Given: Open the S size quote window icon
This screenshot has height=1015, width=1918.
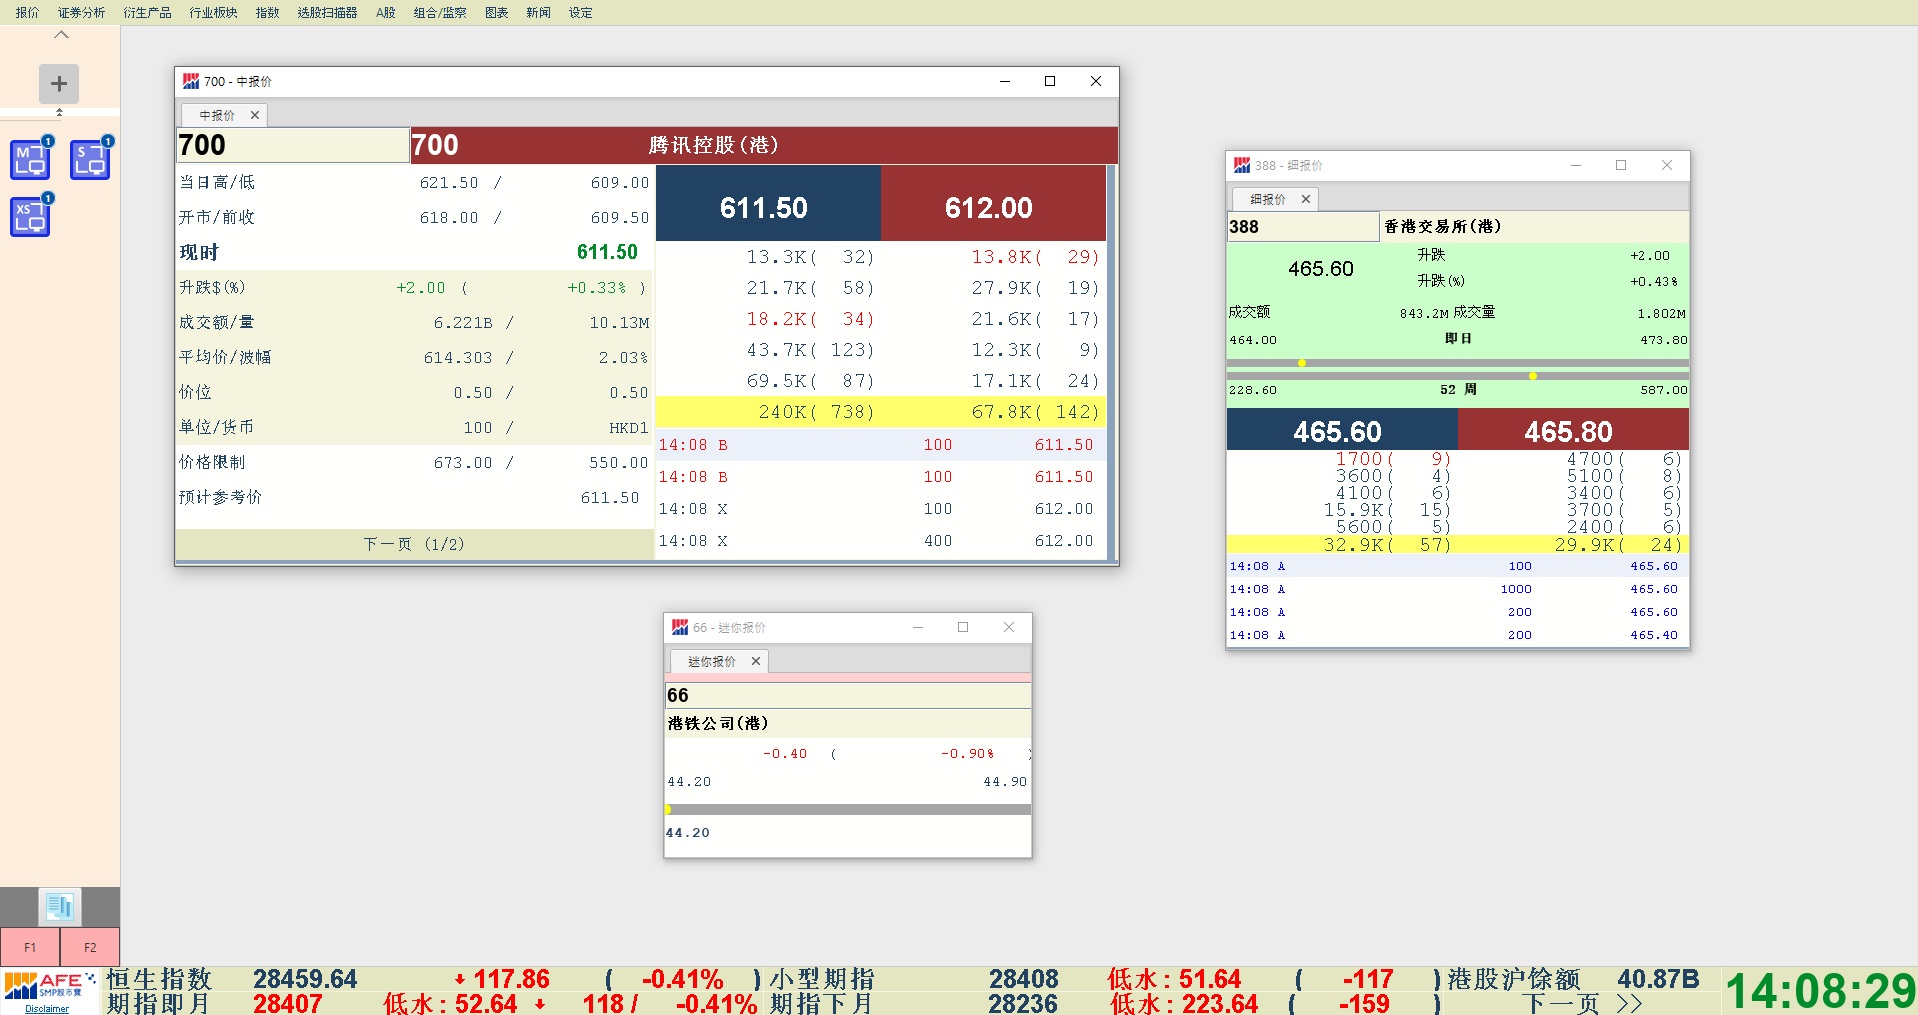Looking at the screenshot, I should tap(90, 160).
